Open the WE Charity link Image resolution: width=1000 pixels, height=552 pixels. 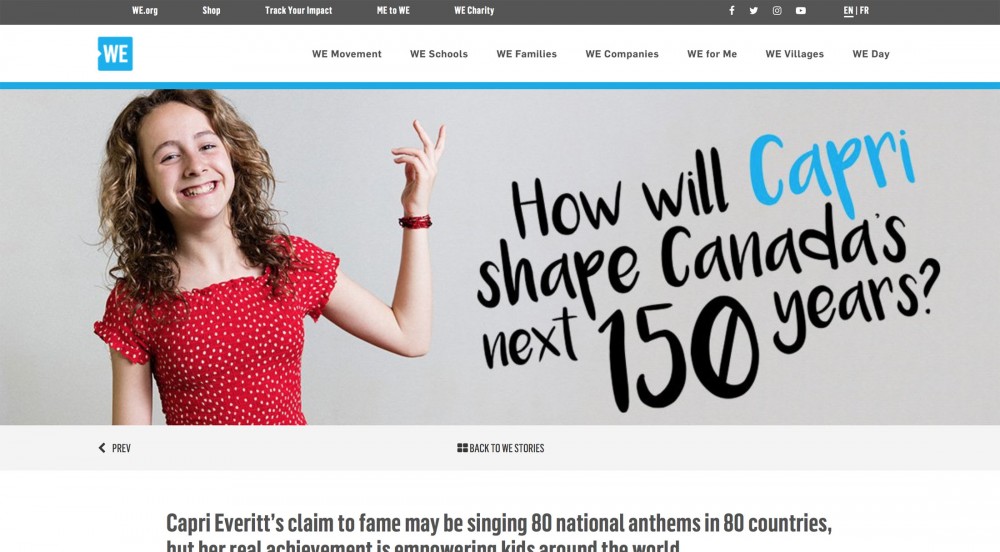pos(474,10)
